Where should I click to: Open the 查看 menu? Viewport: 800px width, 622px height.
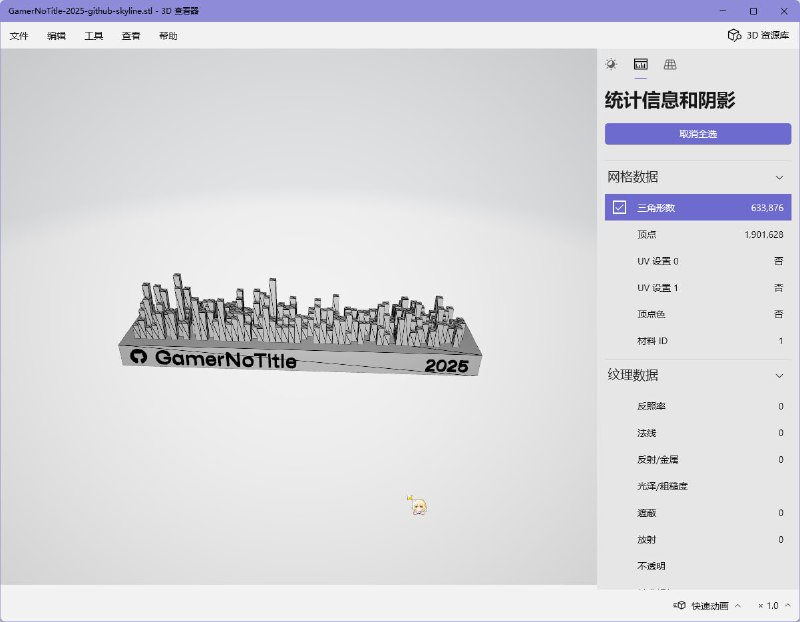[131, 36]
